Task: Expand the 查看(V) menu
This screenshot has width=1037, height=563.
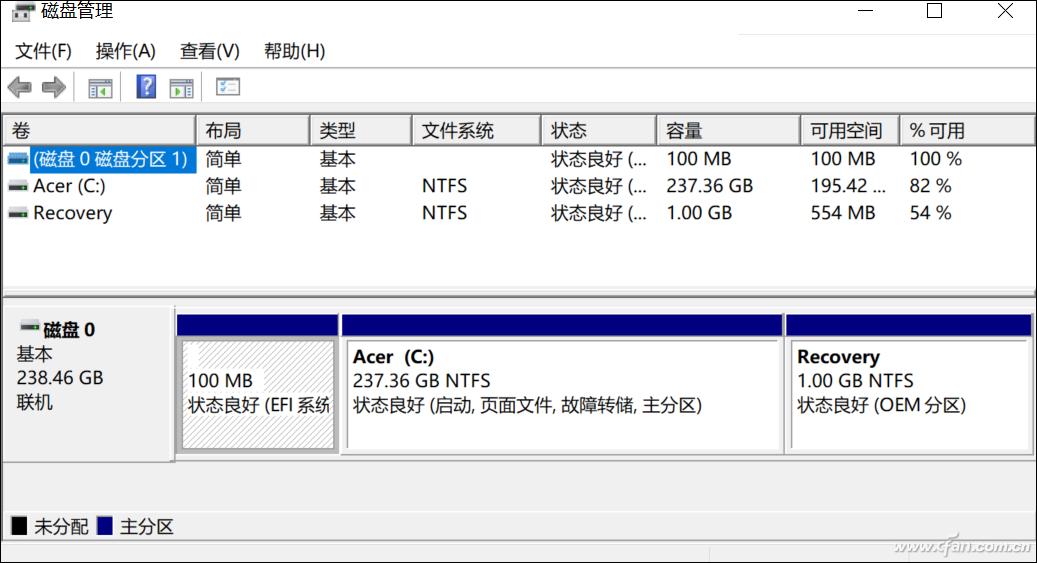Action: tap(209, 51)
